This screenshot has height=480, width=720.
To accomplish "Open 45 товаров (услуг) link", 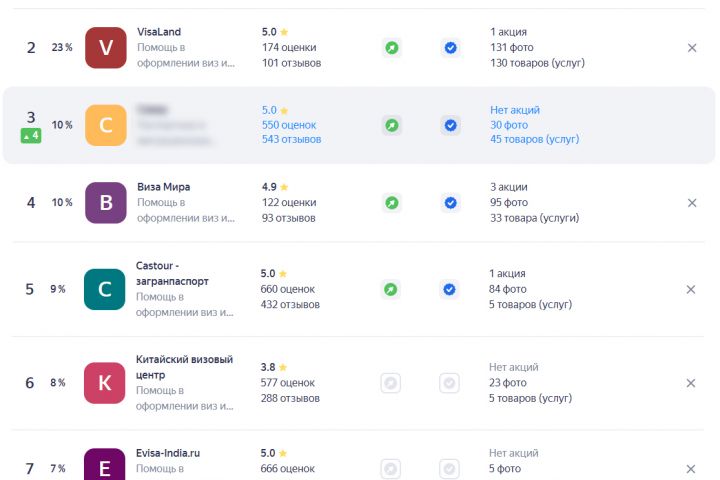I will 534,140.
